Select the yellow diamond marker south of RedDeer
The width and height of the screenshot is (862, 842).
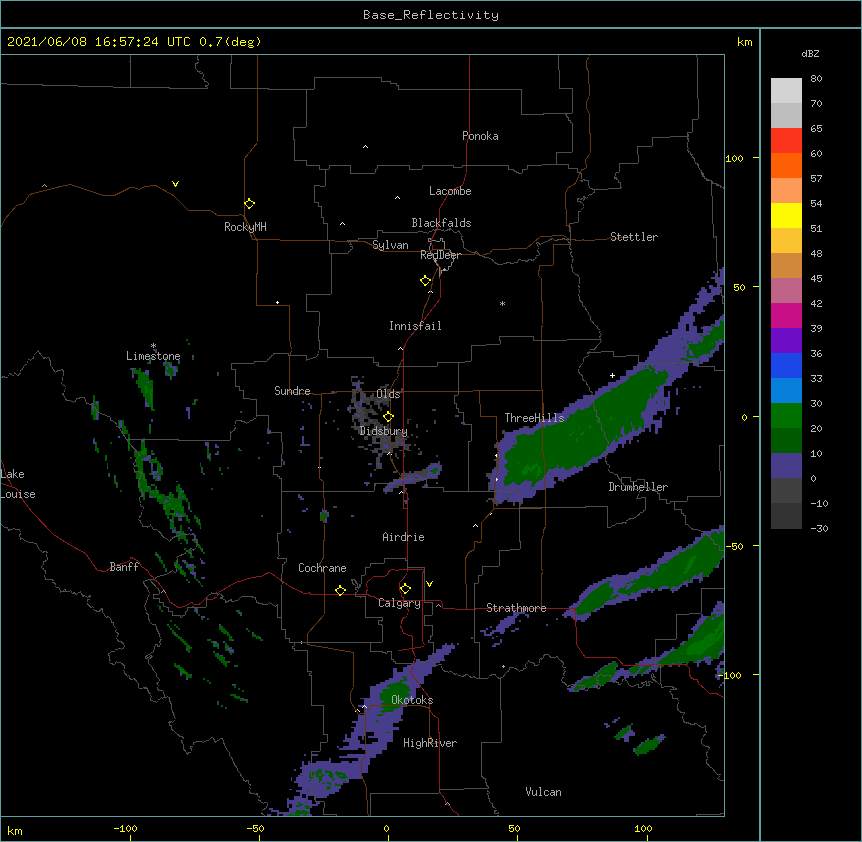point(426,281)
